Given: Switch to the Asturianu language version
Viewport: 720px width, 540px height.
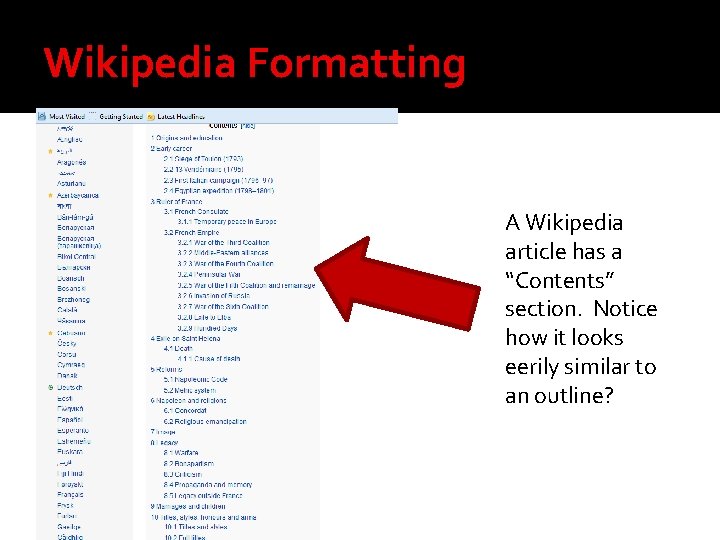Looking at the screenshot, I should 71,183.
